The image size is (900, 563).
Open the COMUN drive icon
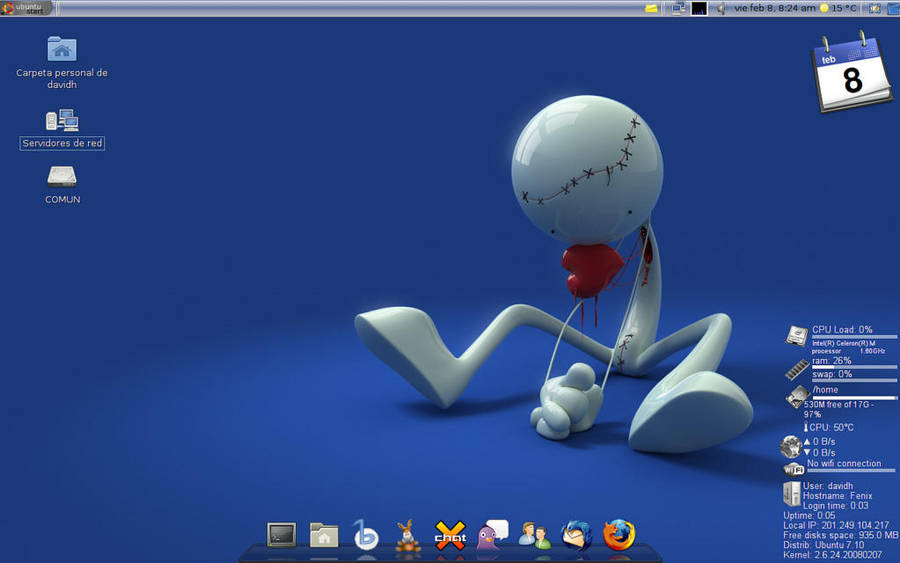click(62, 177)
